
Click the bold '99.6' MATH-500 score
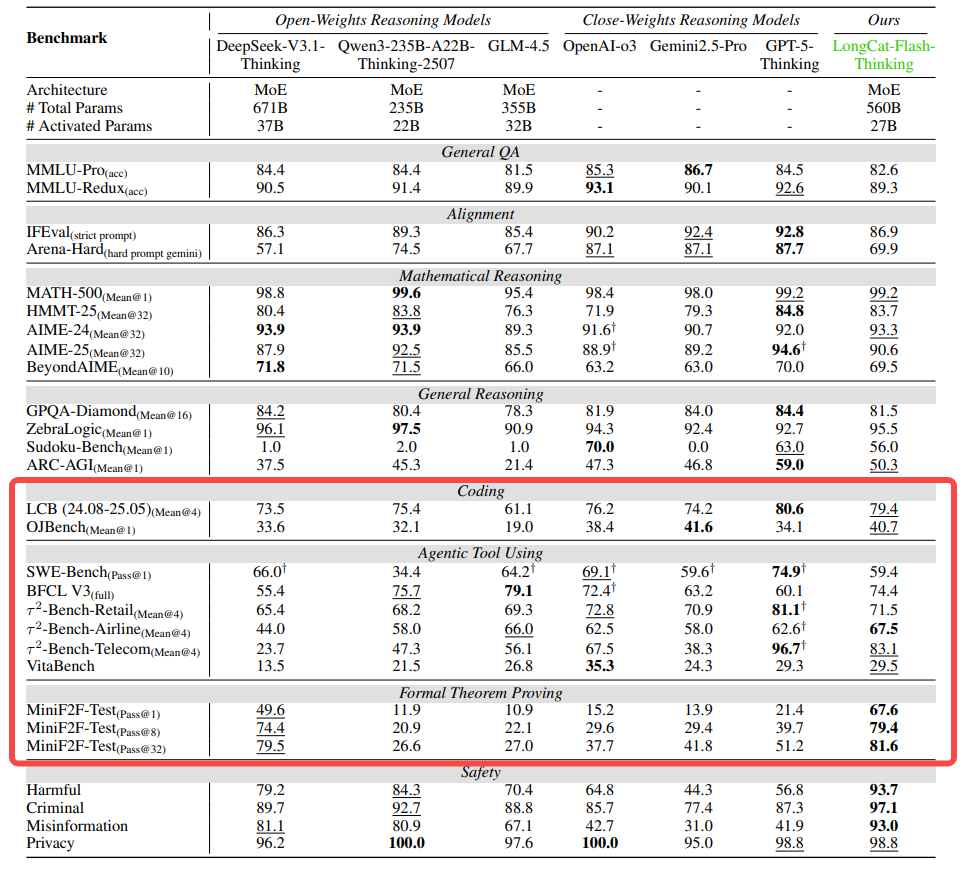(x=406, y=293)
